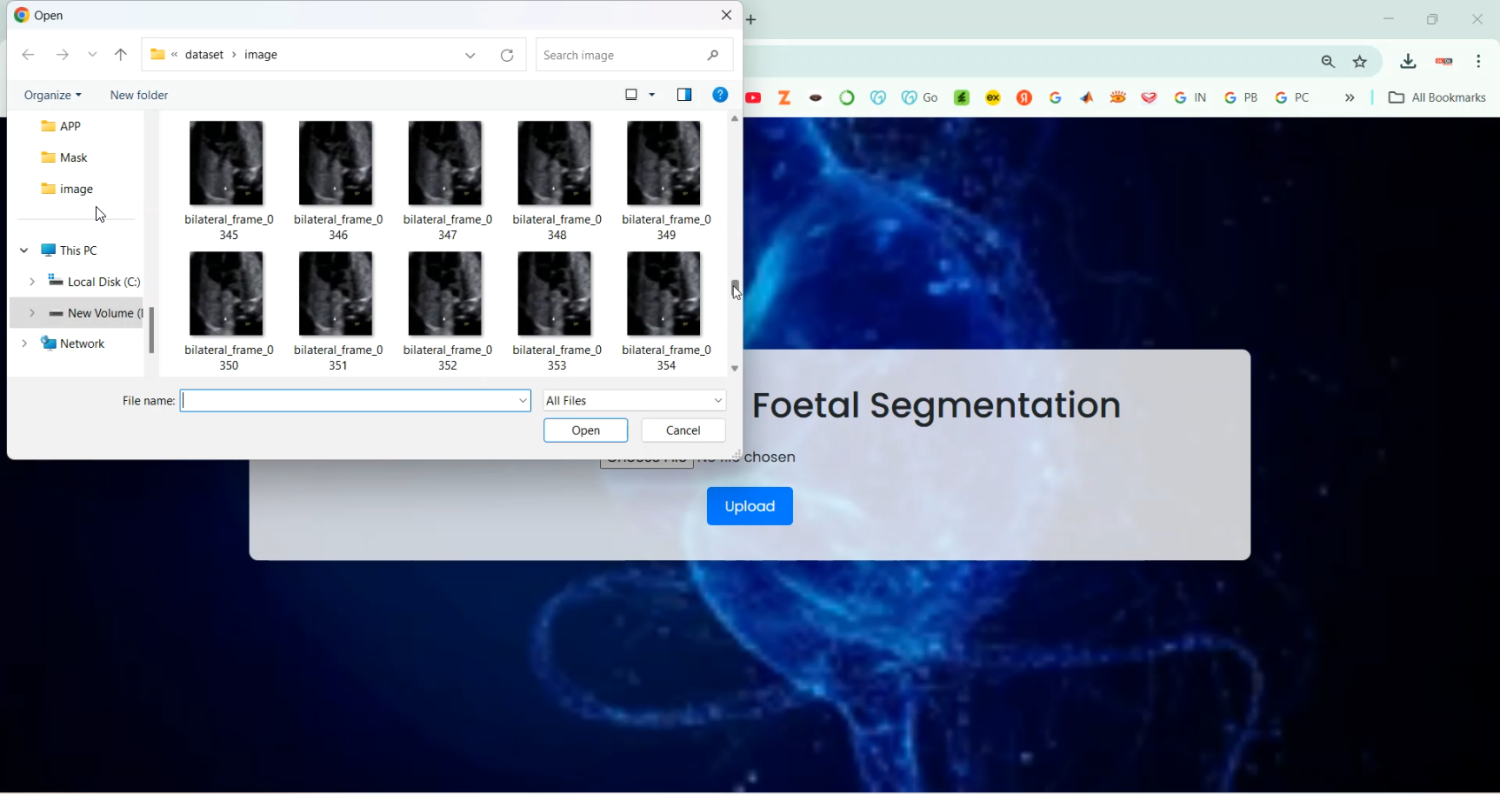Toggle the preview pane icon
The width and height of the screenshot is (1500, 794).
pyautogui.click(x=684, y=95)
